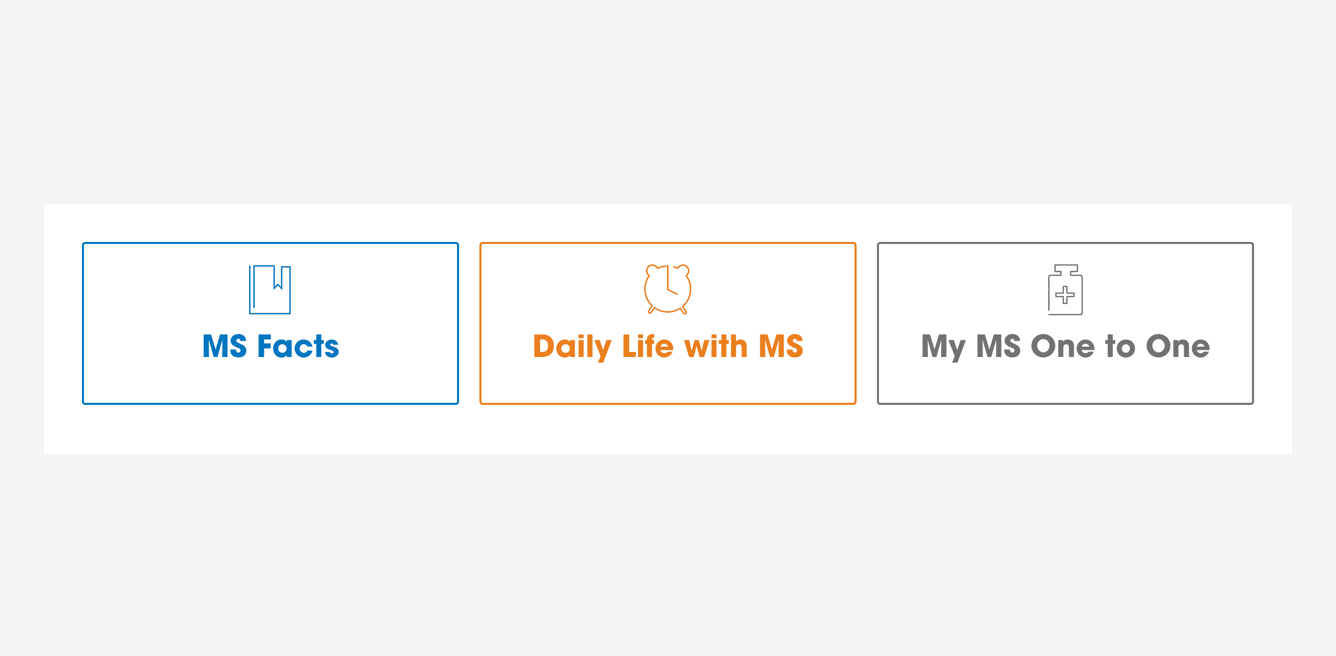Tap the plus cross on the bottle icon
Image resolution: width=1336 pixels, height=656 pixels.
(x=1065, y=295)
